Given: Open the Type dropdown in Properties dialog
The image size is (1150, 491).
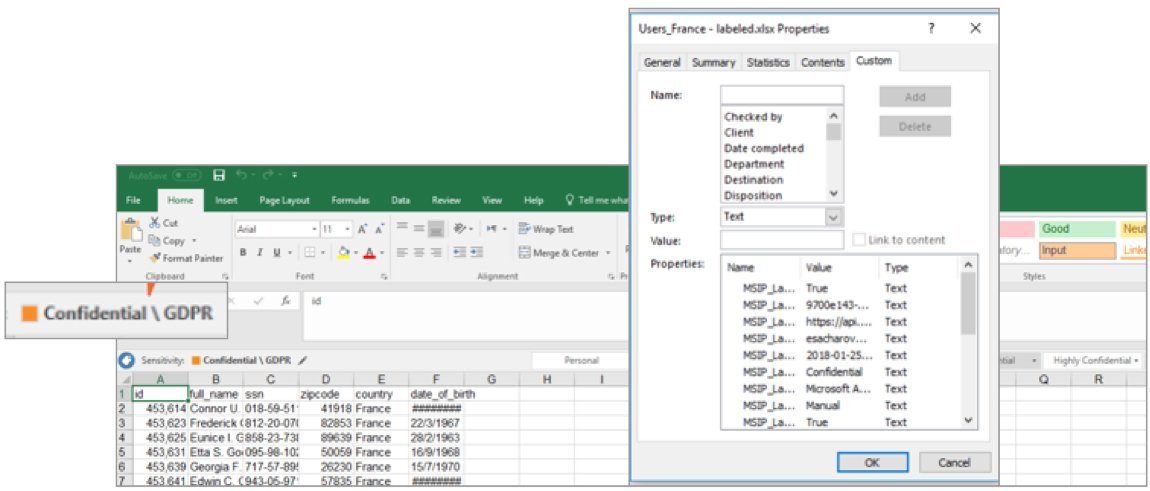Looking at the screenshot, I should [x=833, y=217].
